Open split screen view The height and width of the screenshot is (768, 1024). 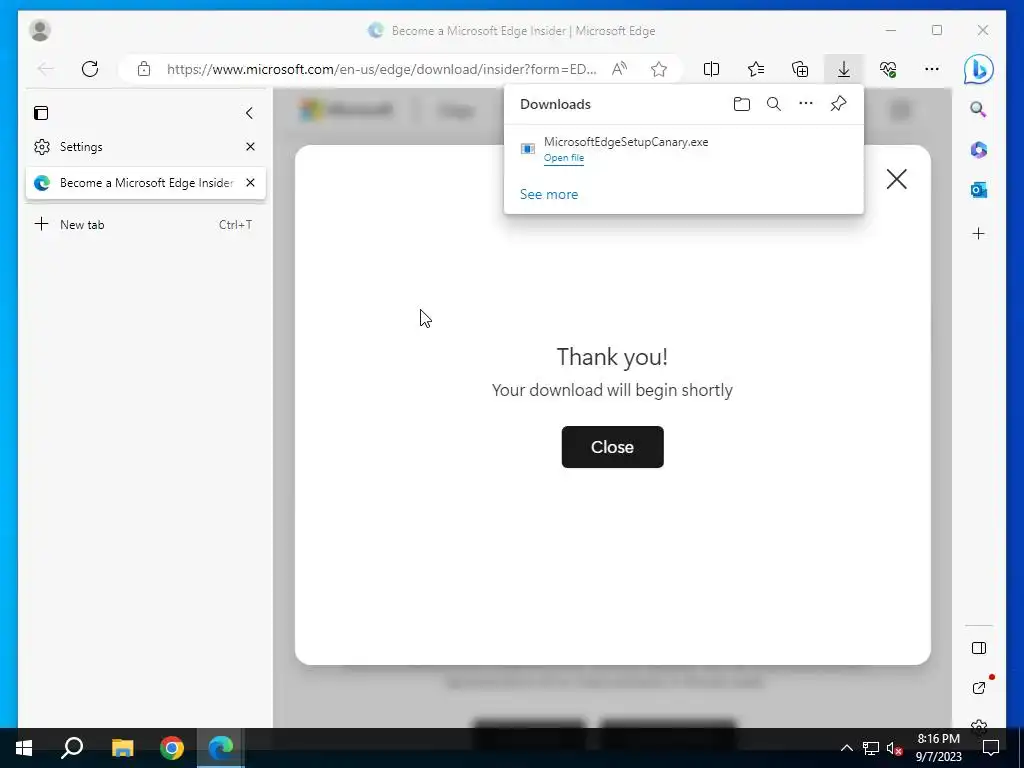[711, 69]
